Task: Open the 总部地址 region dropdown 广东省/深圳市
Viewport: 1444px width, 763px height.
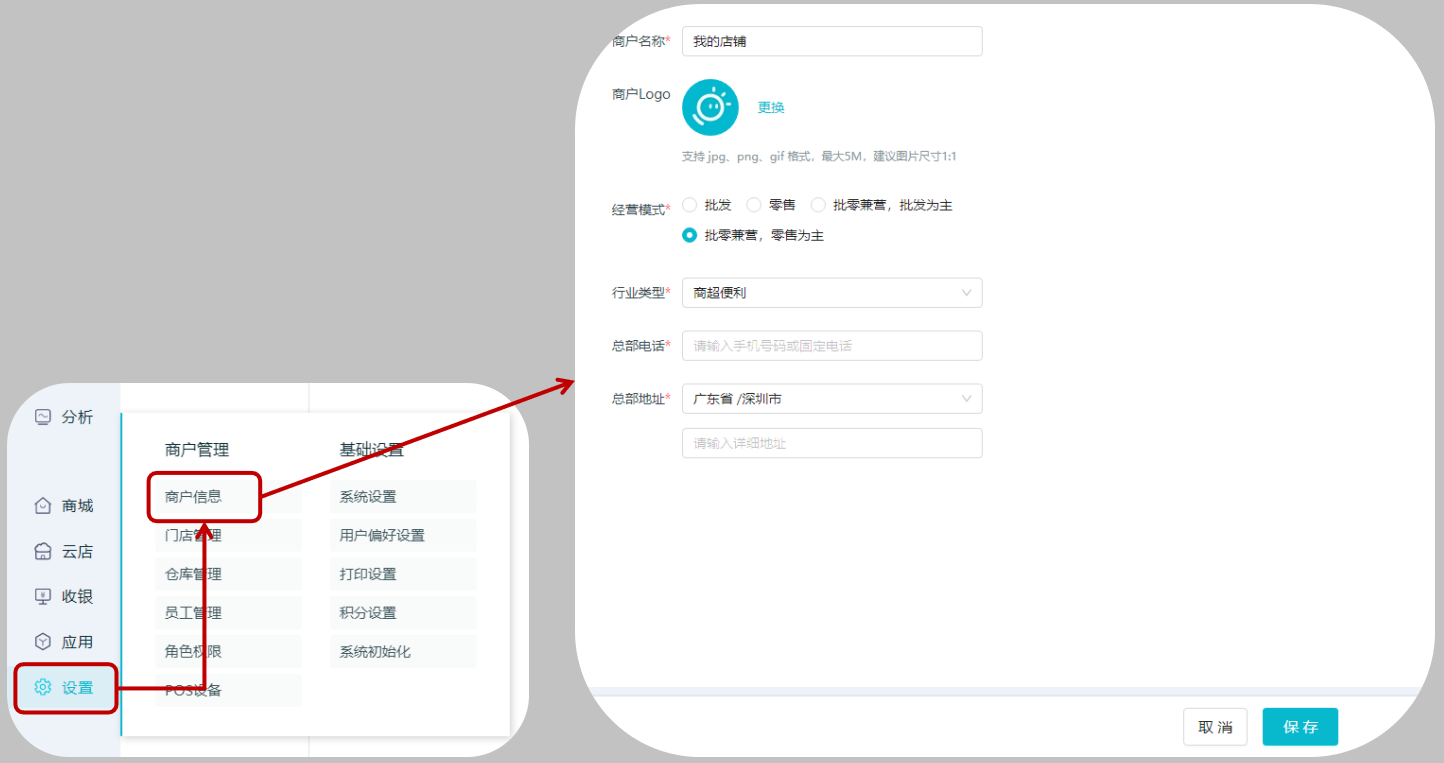Action: (832, 399)
